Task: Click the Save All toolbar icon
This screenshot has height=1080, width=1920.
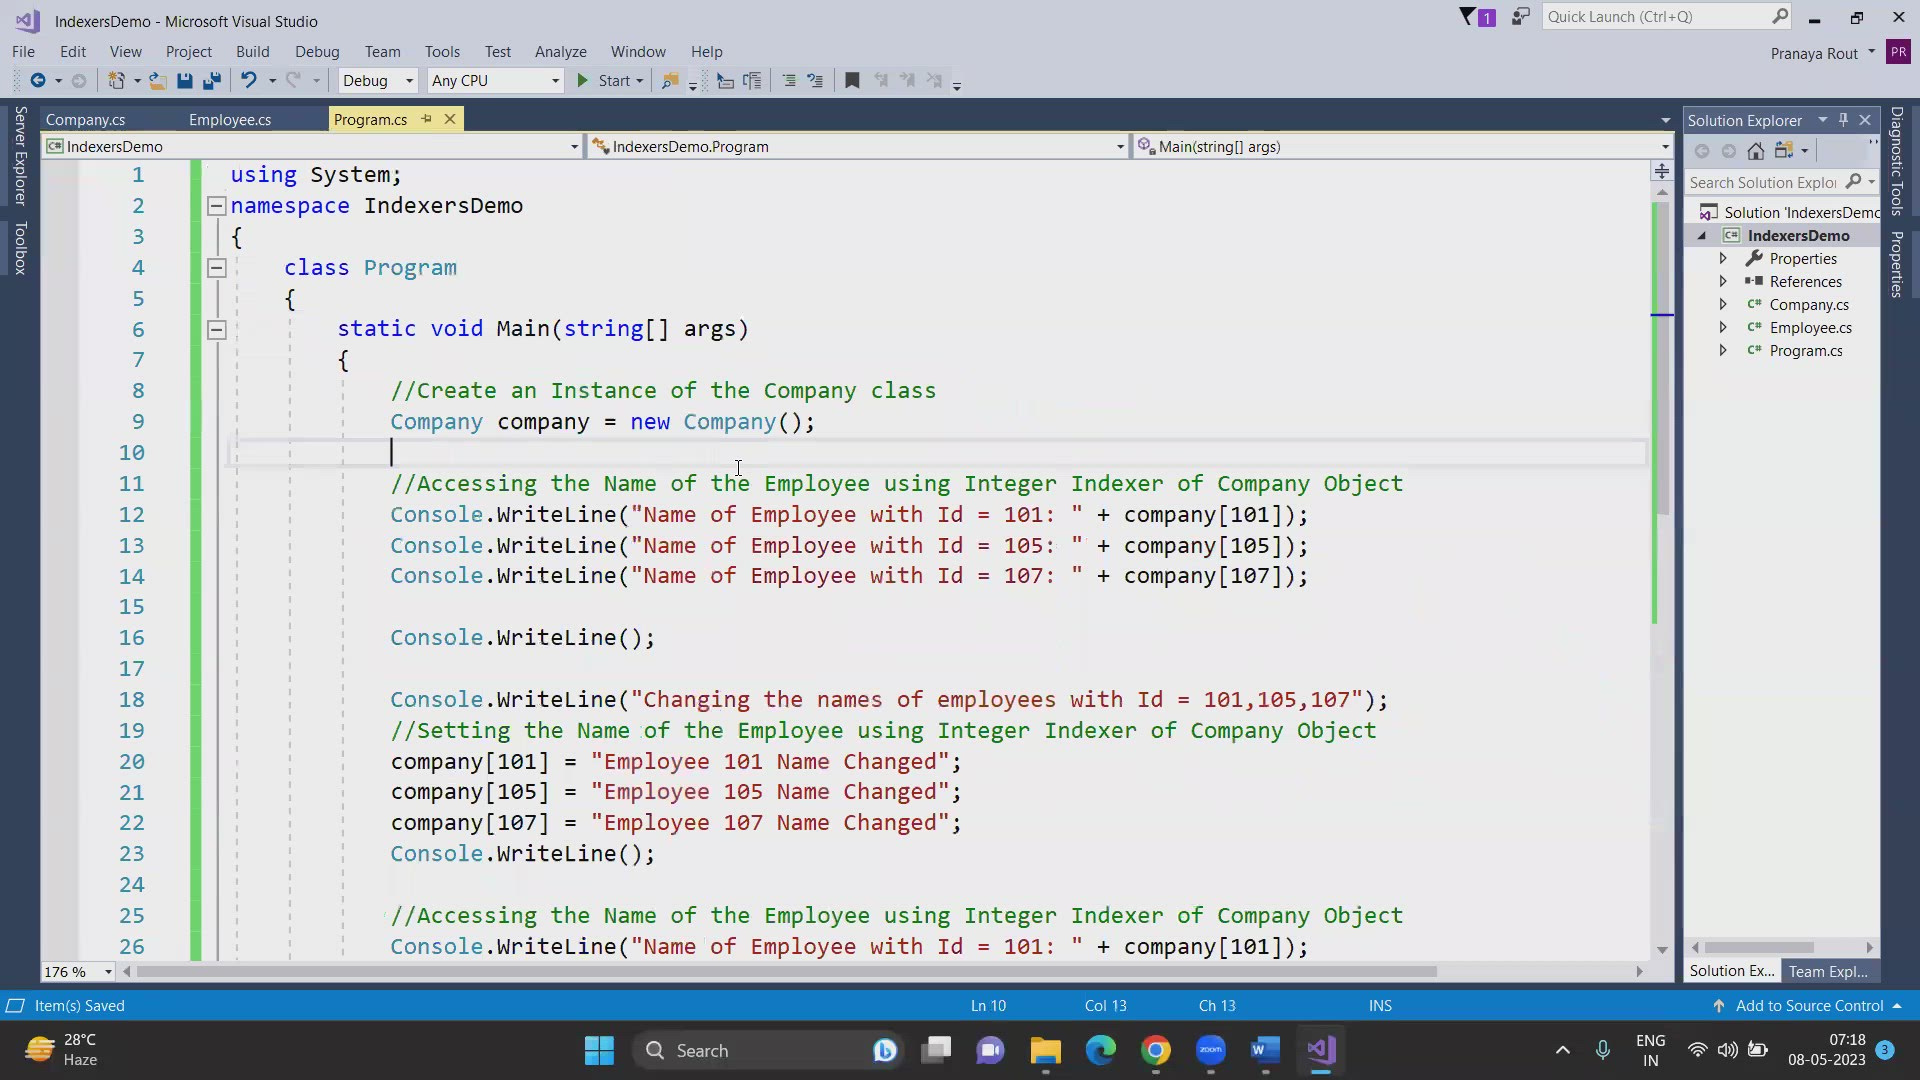Action: coord(211,81)
